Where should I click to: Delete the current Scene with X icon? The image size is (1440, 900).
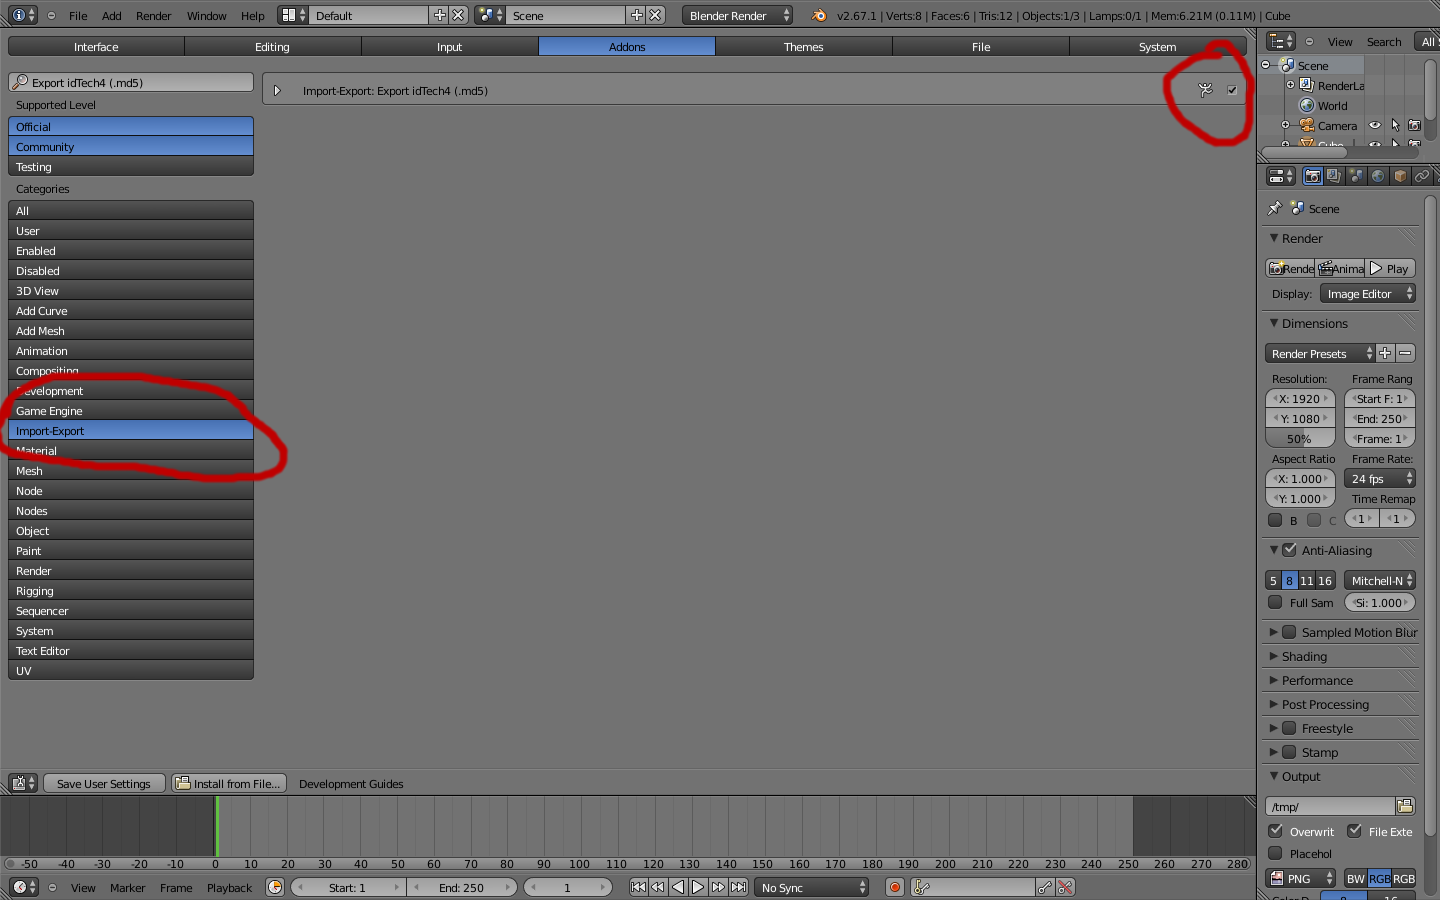point(655,15)
